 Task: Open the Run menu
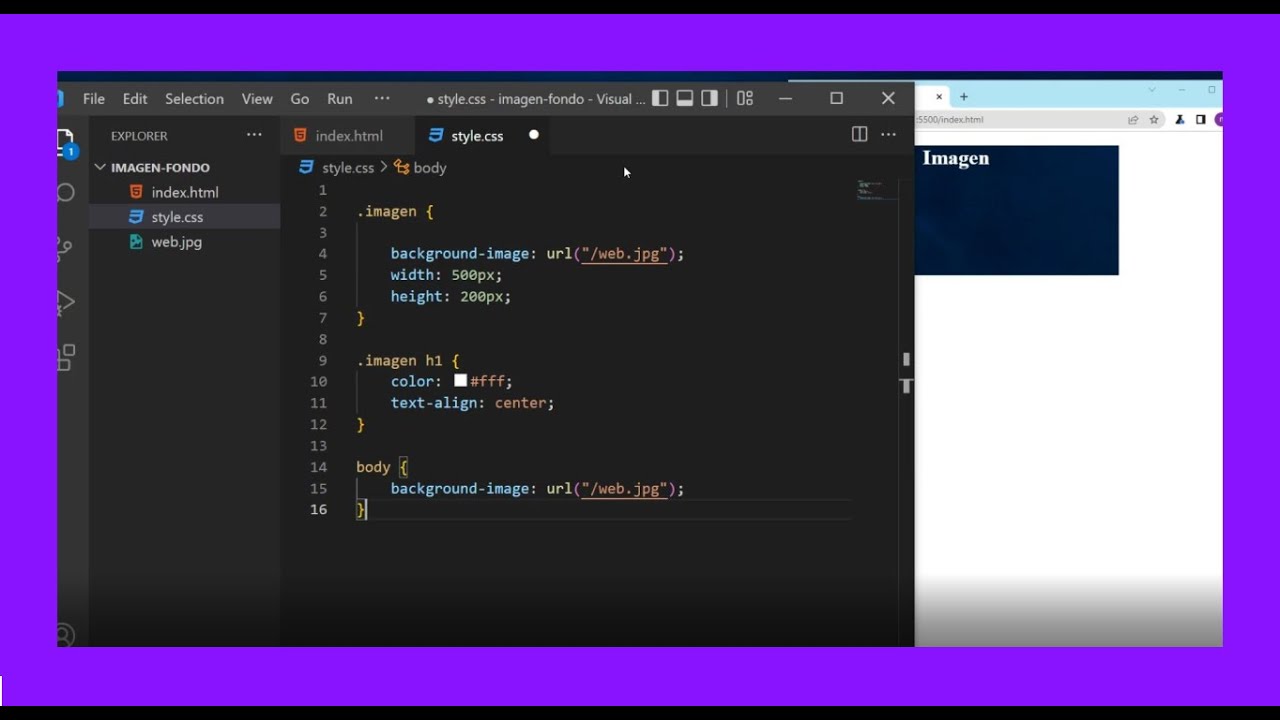[x=340, y=99]
